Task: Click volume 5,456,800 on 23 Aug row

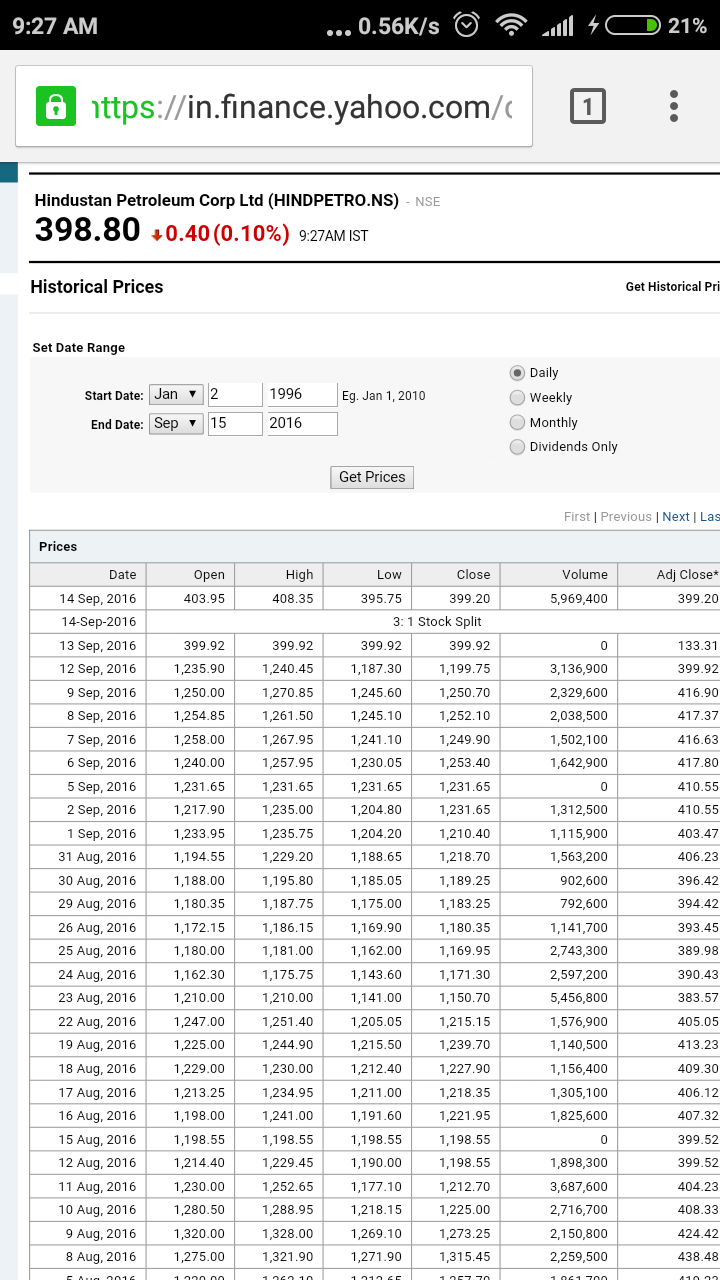Action: pos(559,998)
